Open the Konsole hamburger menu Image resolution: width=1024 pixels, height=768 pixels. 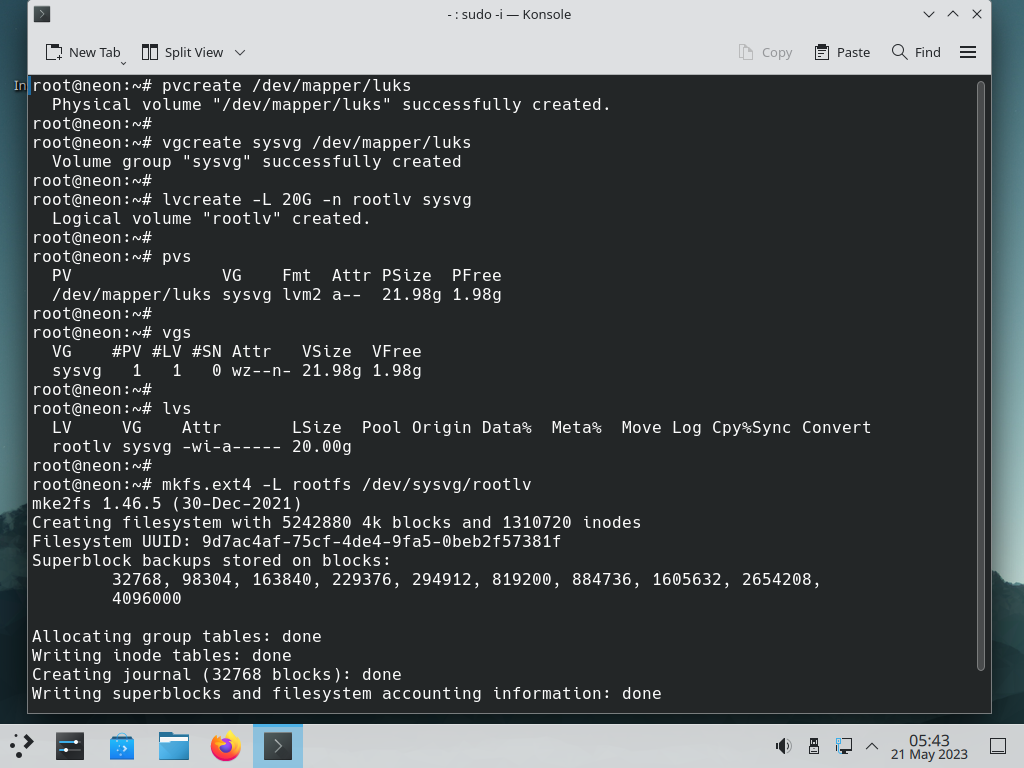click(x=968, y=52)
